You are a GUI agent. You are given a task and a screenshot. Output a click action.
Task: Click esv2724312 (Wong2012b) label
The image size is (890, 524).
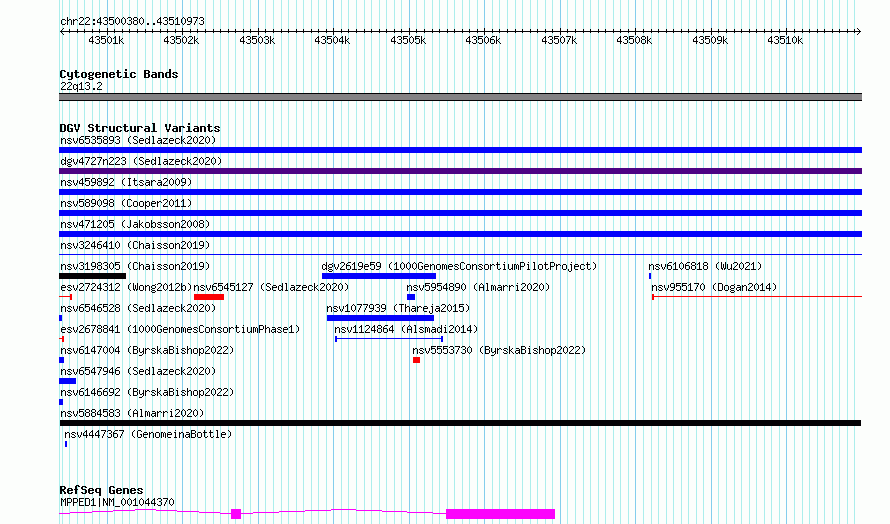click(126, 287)
